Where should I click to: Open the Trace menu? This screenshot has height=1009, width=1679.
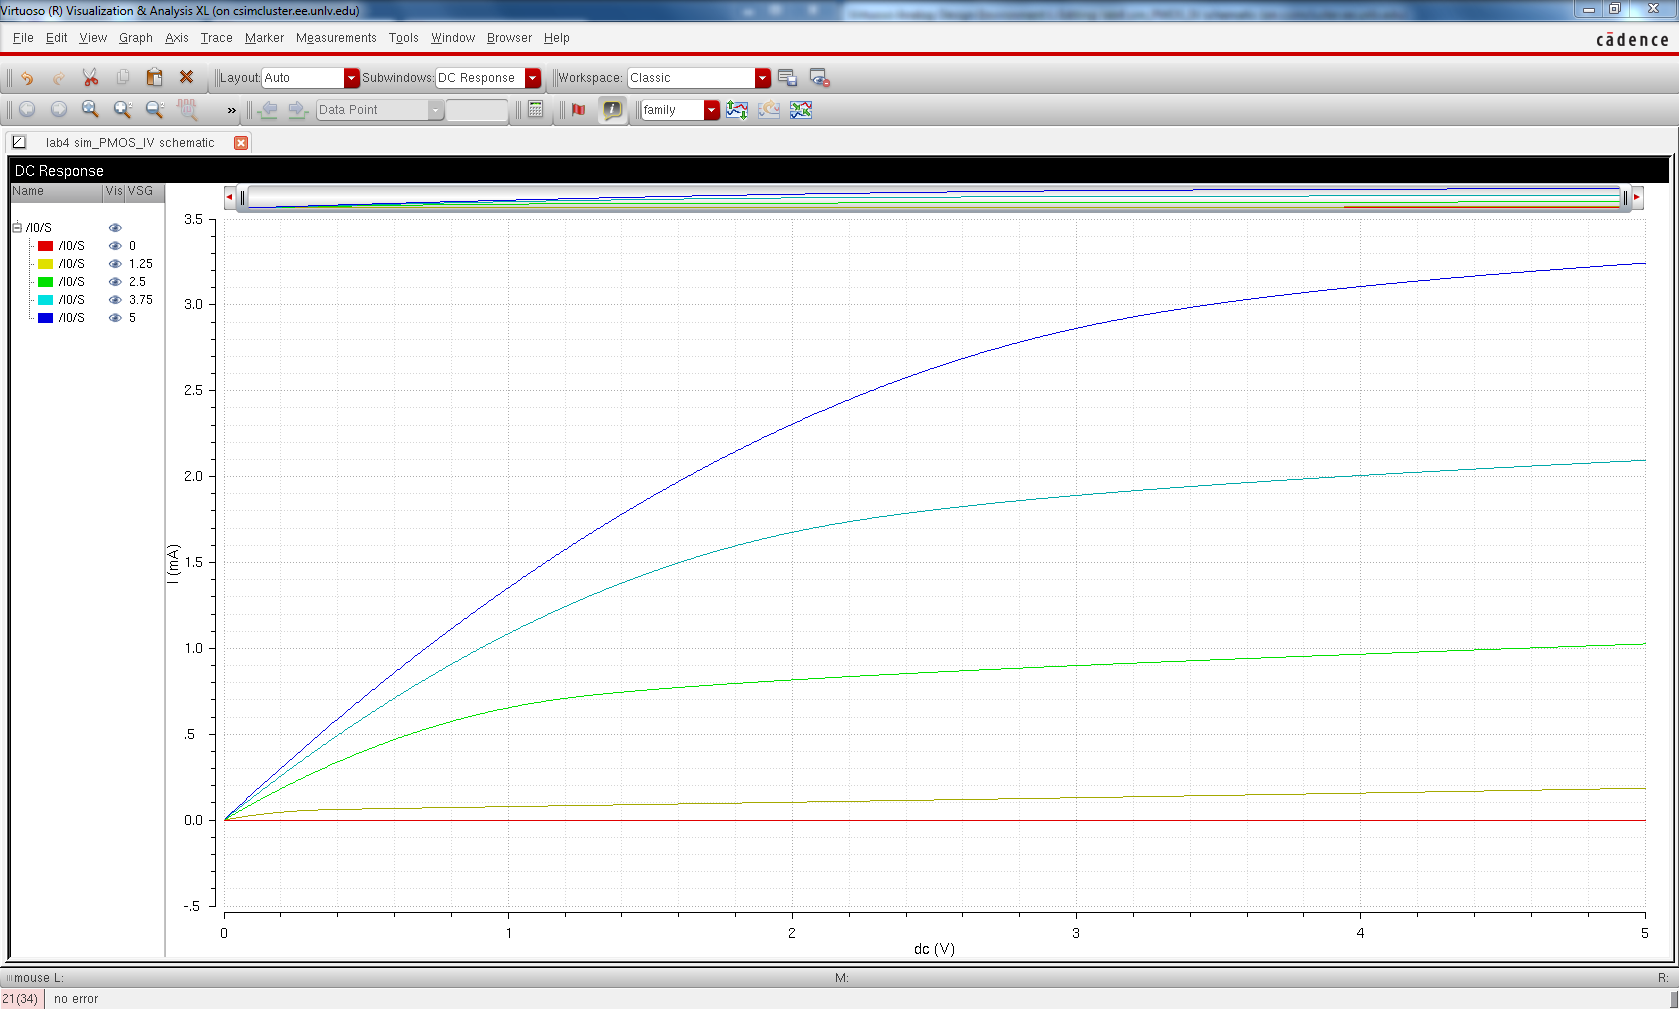(x=216, y=38)
